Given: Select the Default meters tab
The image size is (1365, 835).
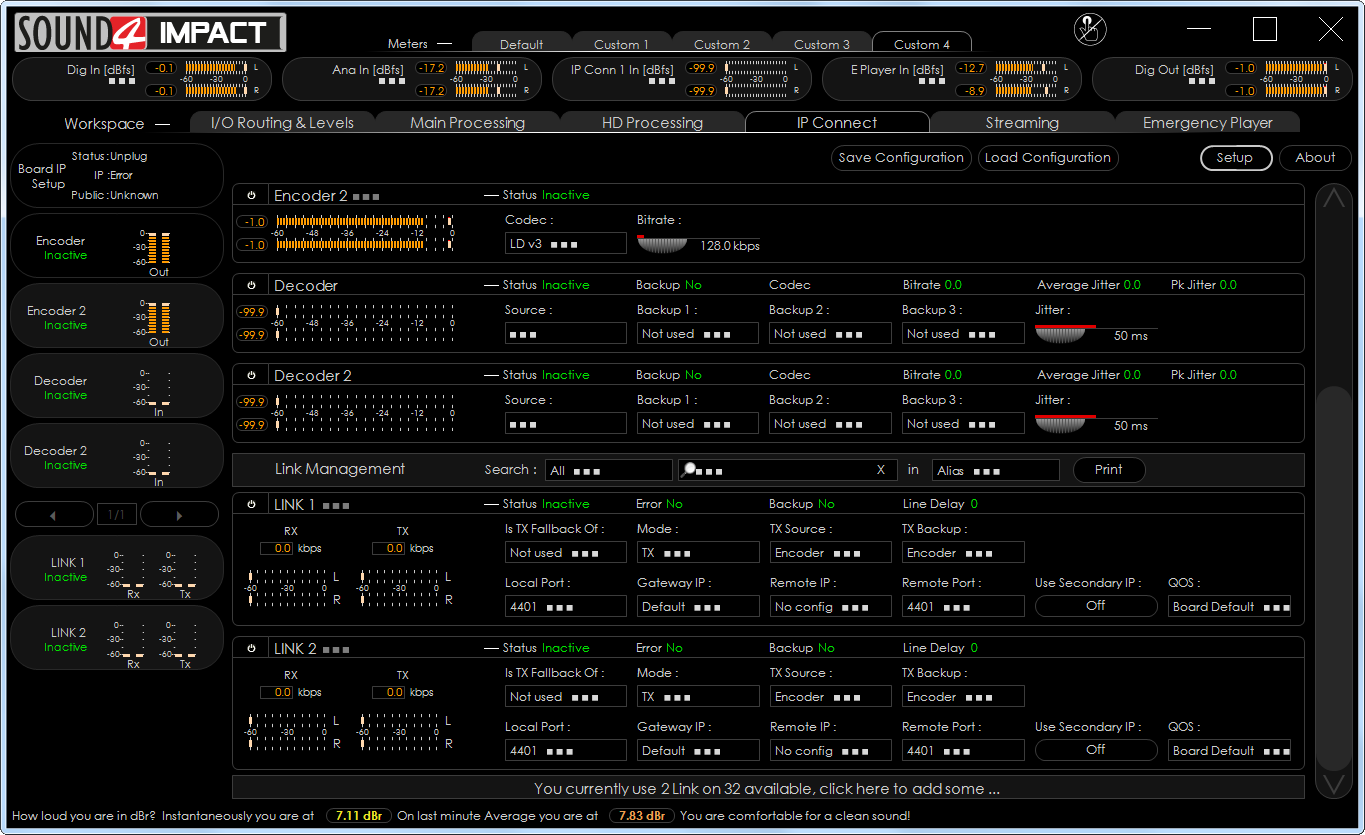Looking at the screenshot, I should tap(521, 44).
